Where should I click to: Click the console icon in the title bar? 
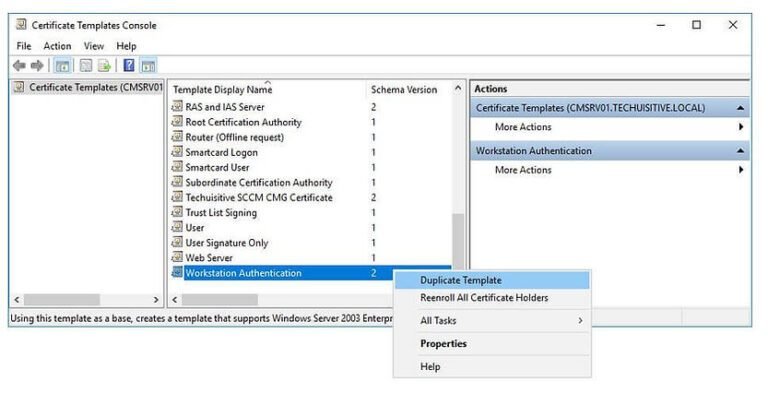22,25
